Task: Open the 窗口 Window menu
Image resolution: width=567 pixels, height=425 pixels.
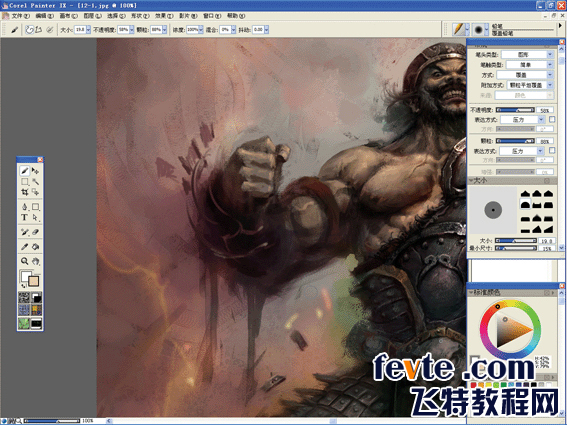Action: click(212, 16)
